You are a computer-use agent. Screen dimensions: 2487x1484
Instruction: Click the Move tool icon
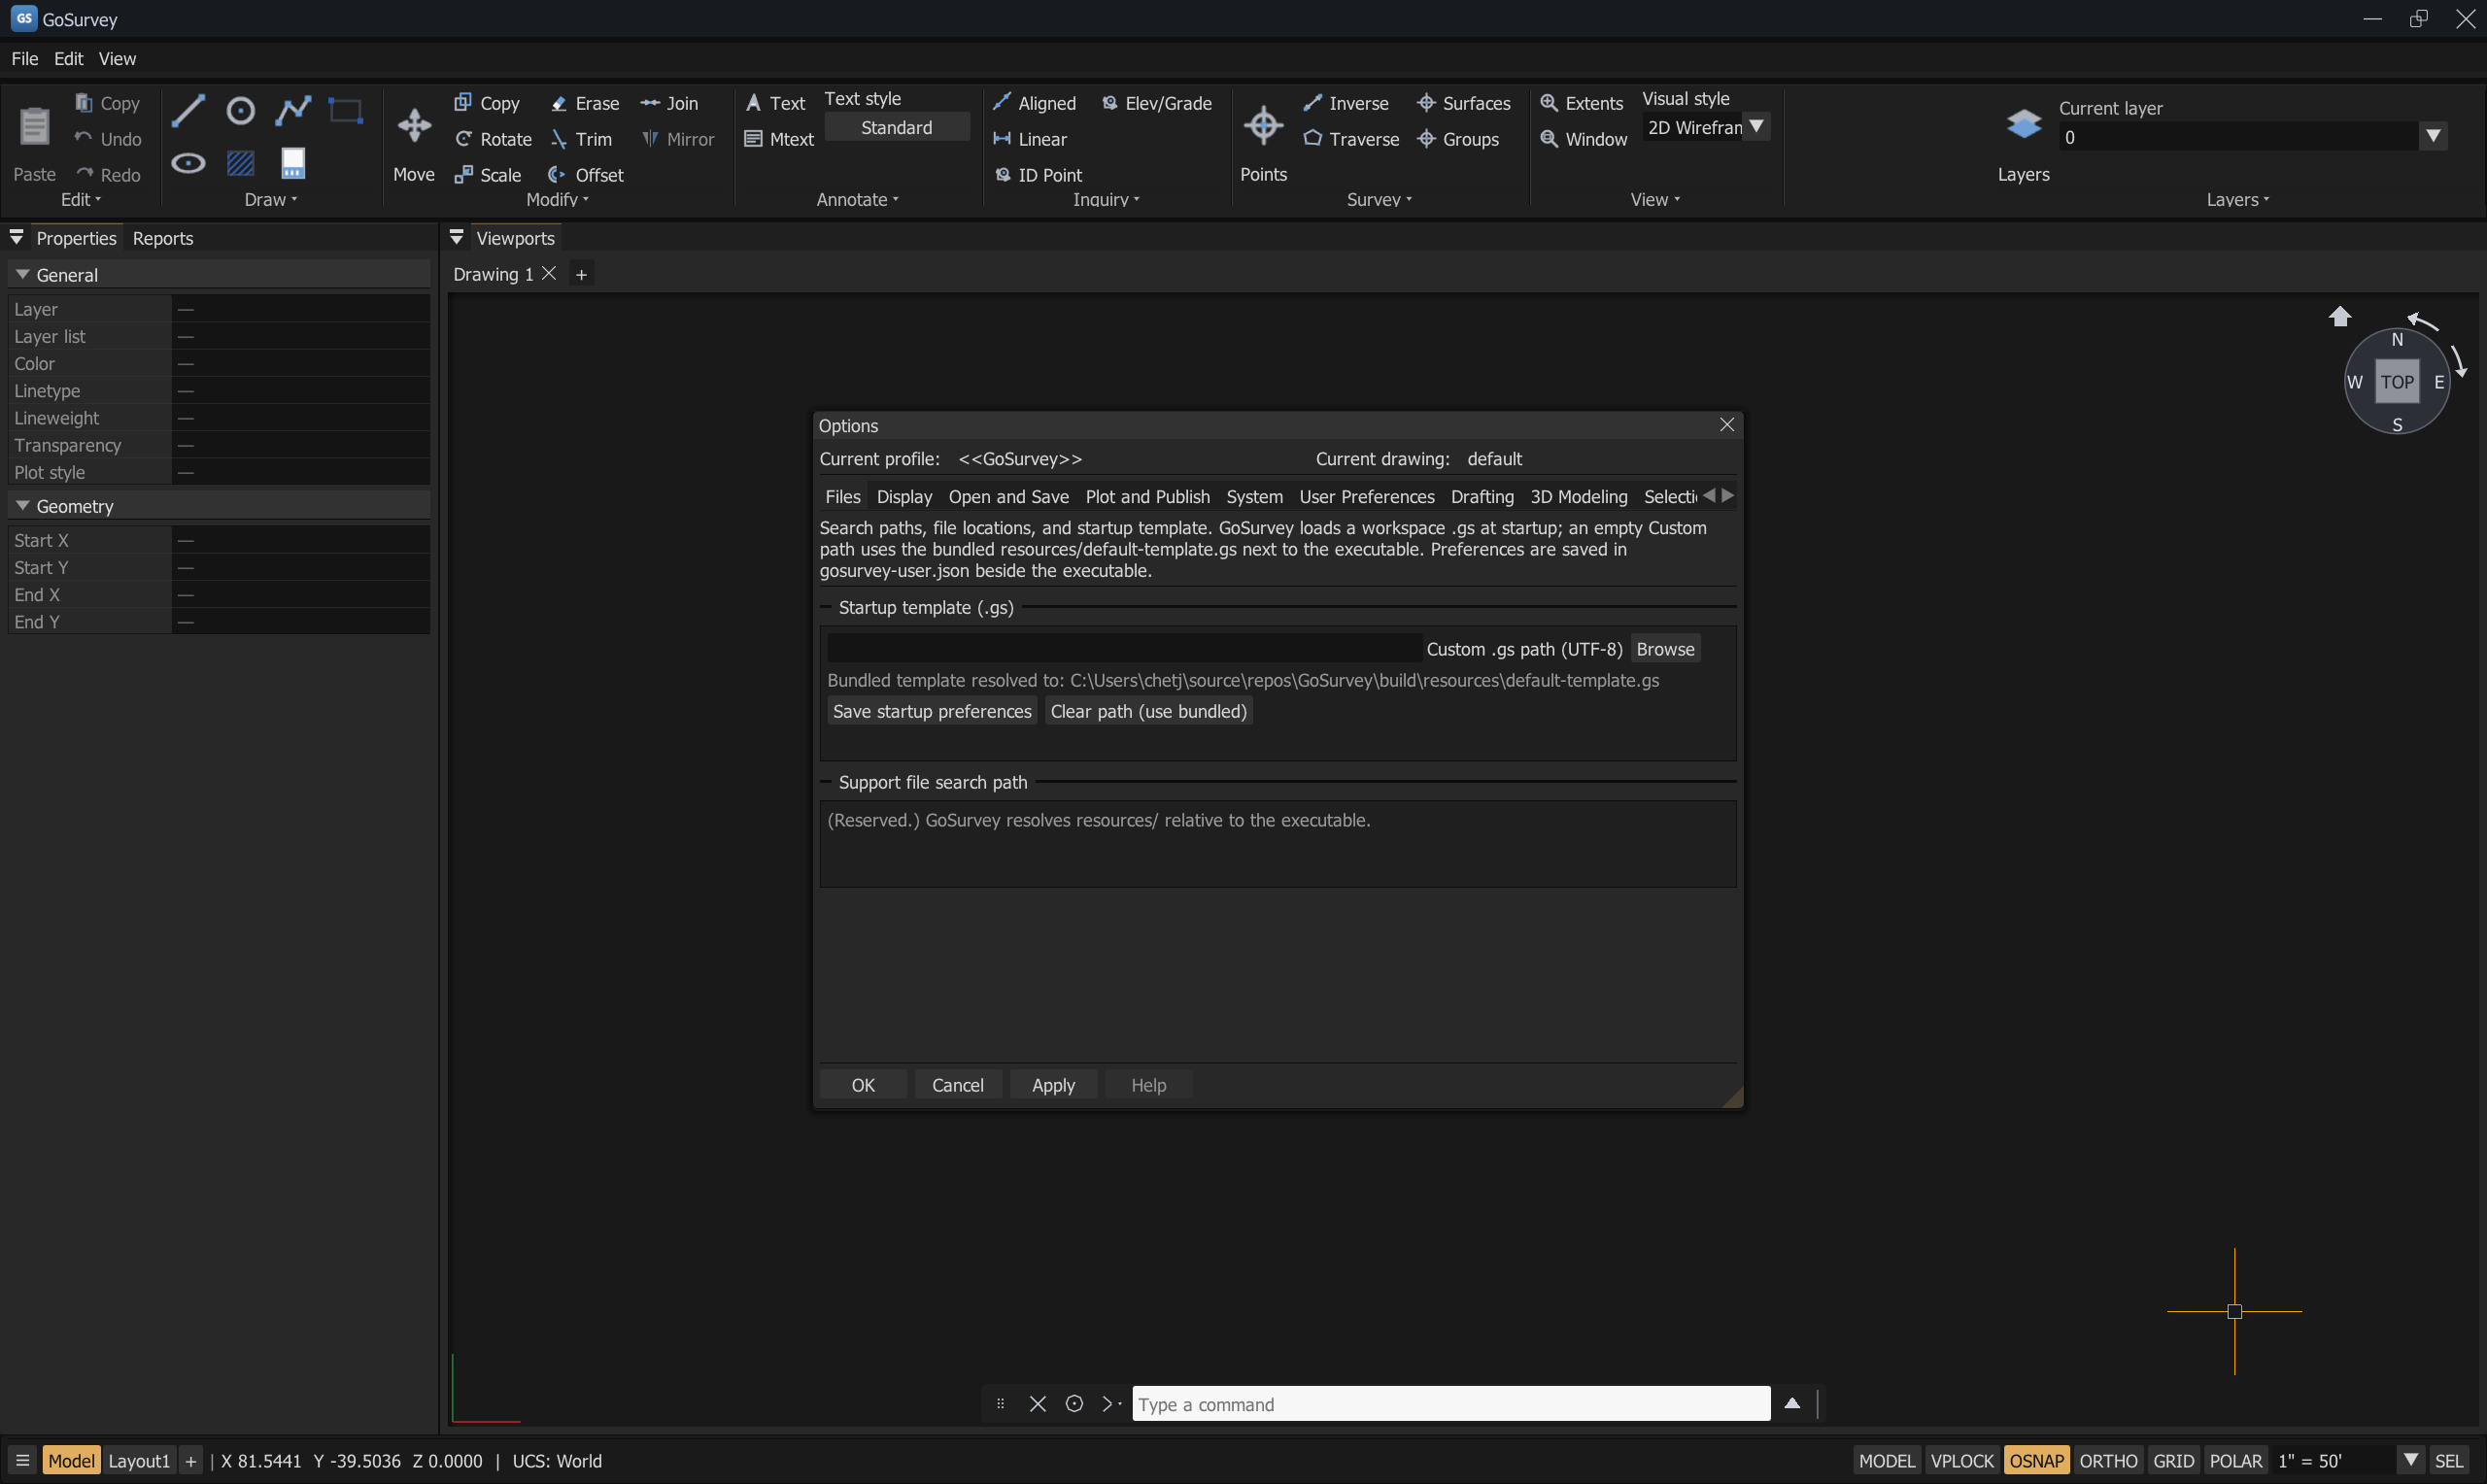click(414, 125)
